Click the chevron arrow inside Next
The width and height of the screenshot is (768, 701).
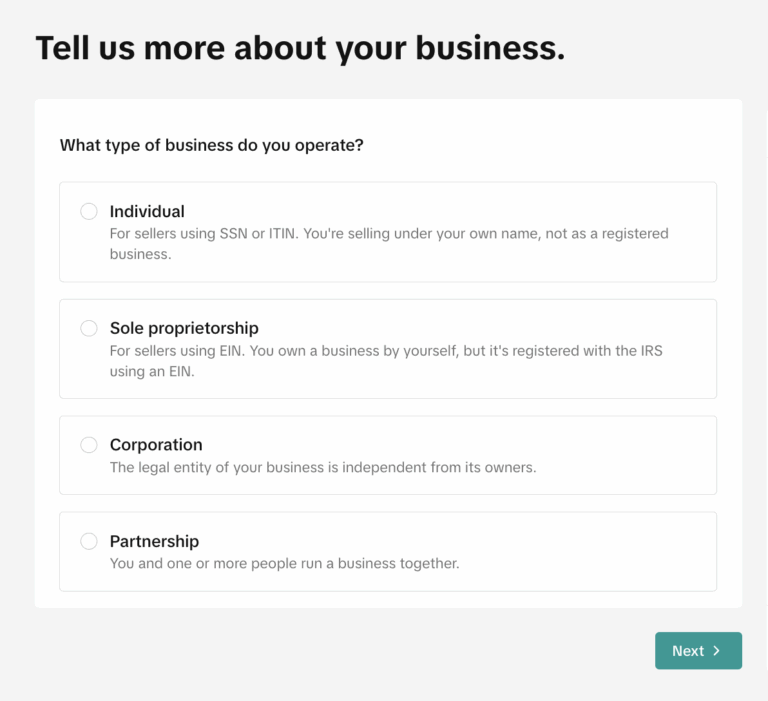click(716, 651)
